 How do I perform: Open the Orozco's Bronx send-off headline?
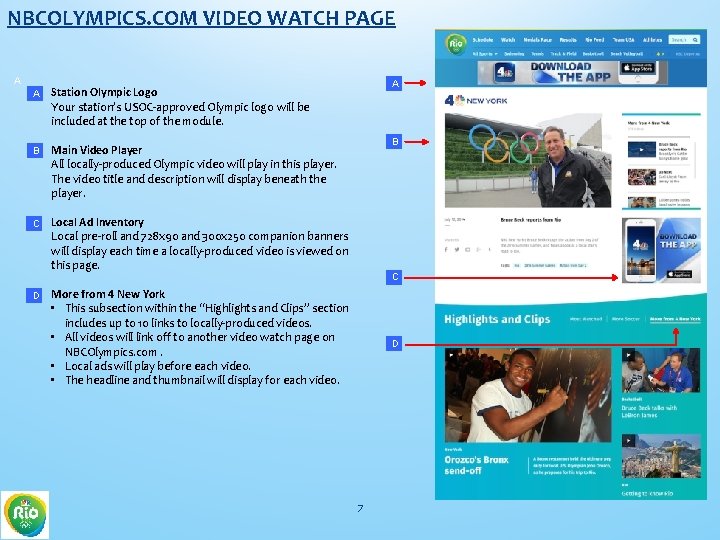(x=476, y=465)
